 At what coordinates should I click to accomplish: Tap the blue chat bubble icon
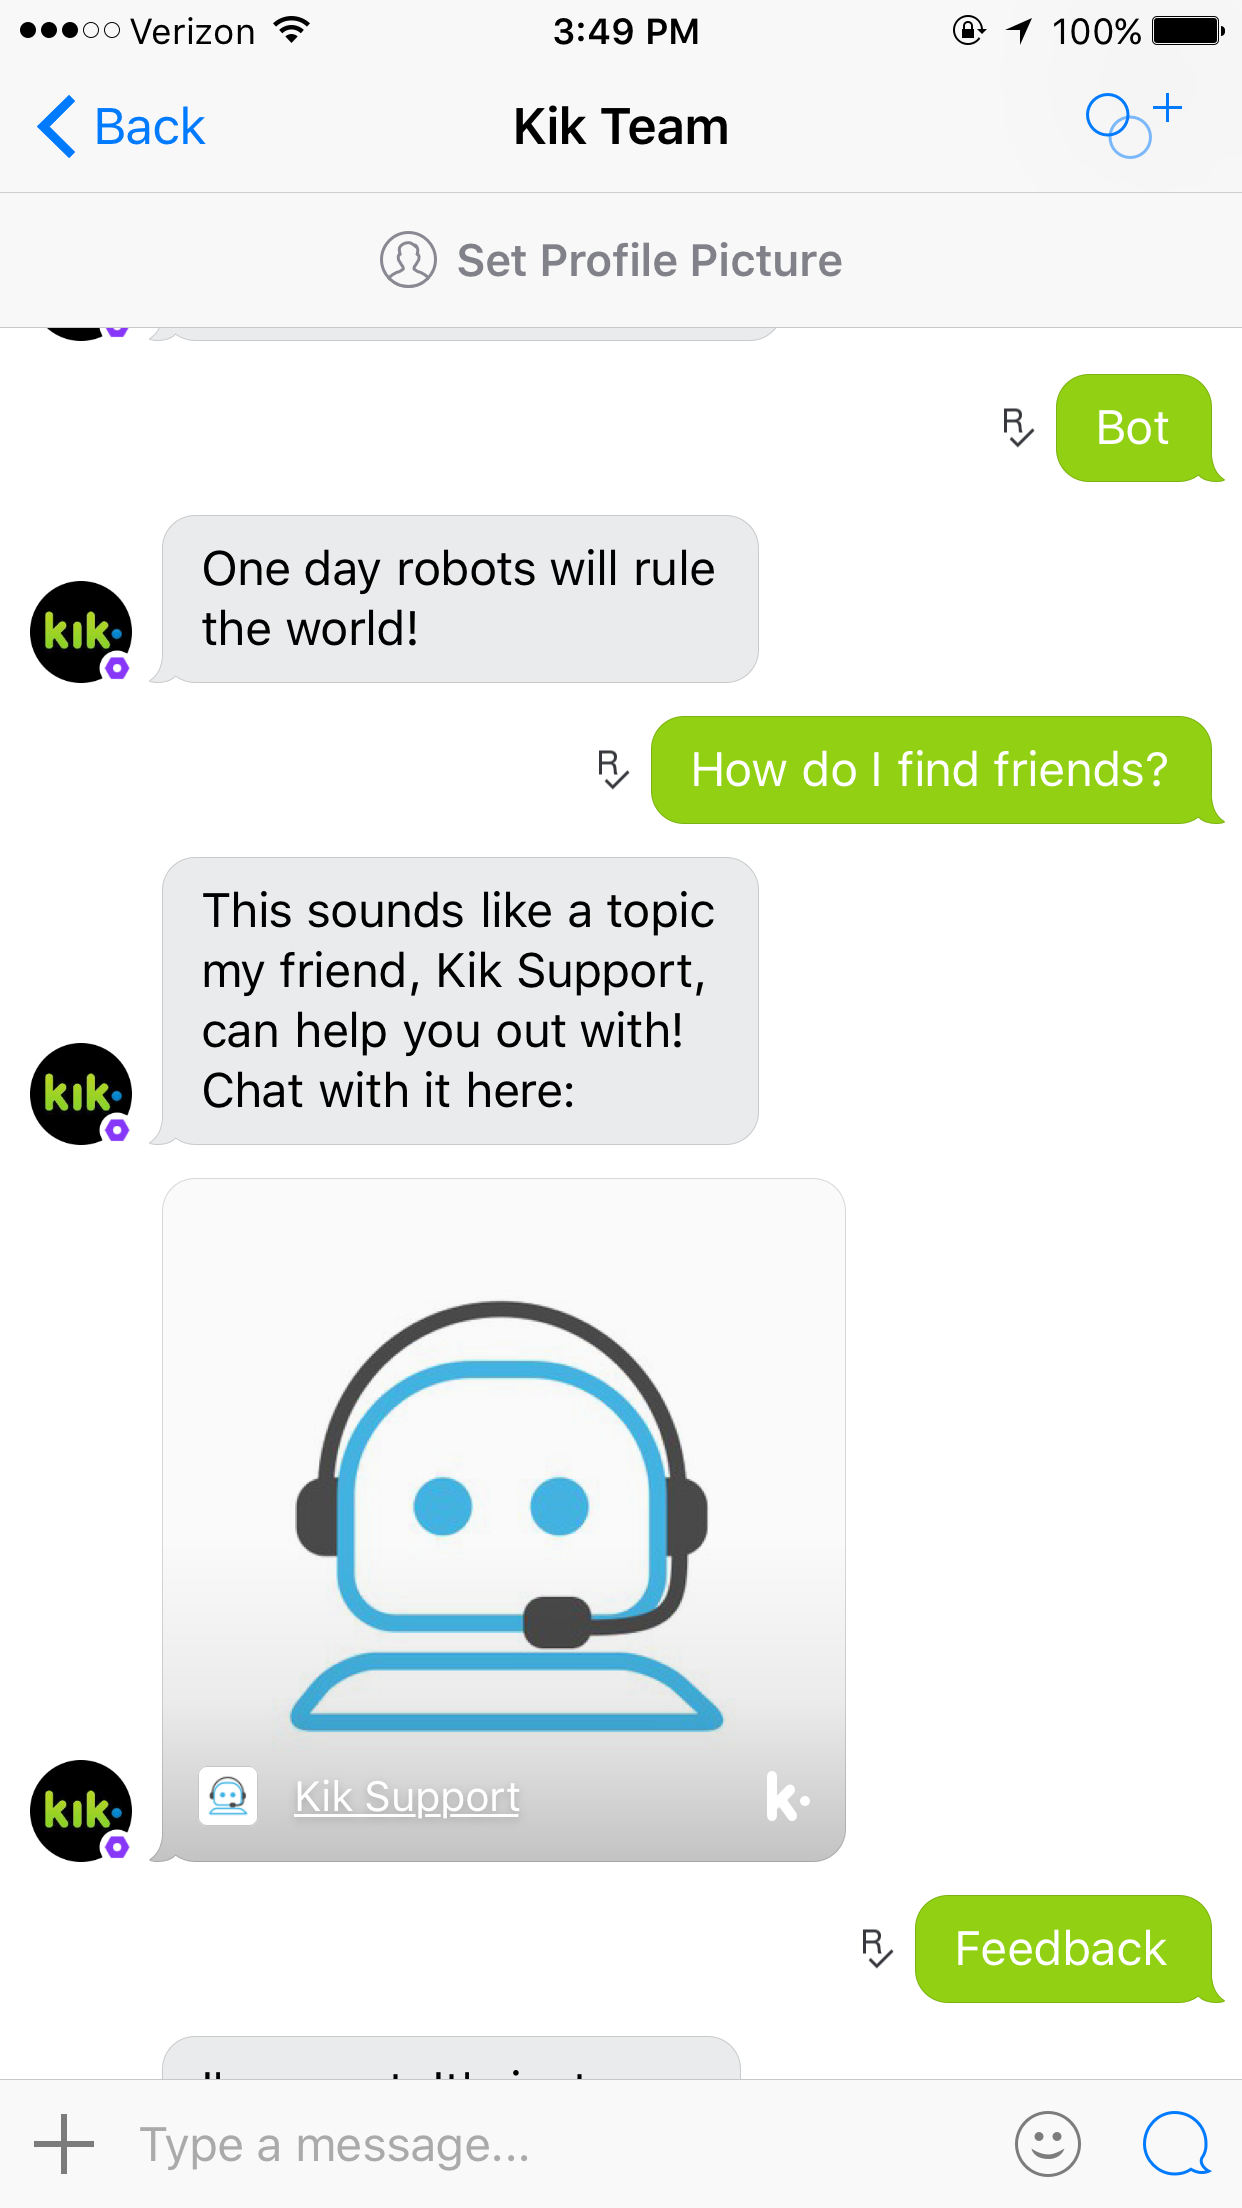(1176, 2144)
